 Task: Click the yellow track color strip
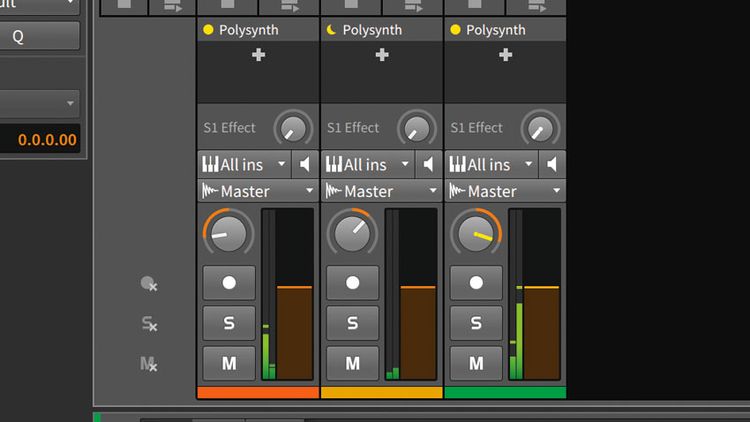click(381, 393)
